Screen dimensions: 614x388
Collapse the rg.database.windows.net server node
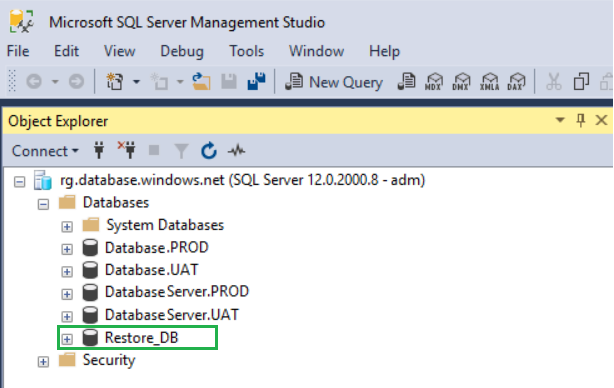pyautogui.click(x=20, y=182)
